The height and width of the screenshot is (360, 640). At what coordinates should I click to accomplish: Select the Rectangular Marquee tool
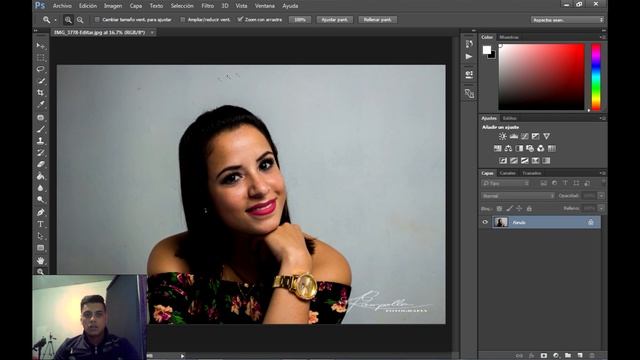40,58
